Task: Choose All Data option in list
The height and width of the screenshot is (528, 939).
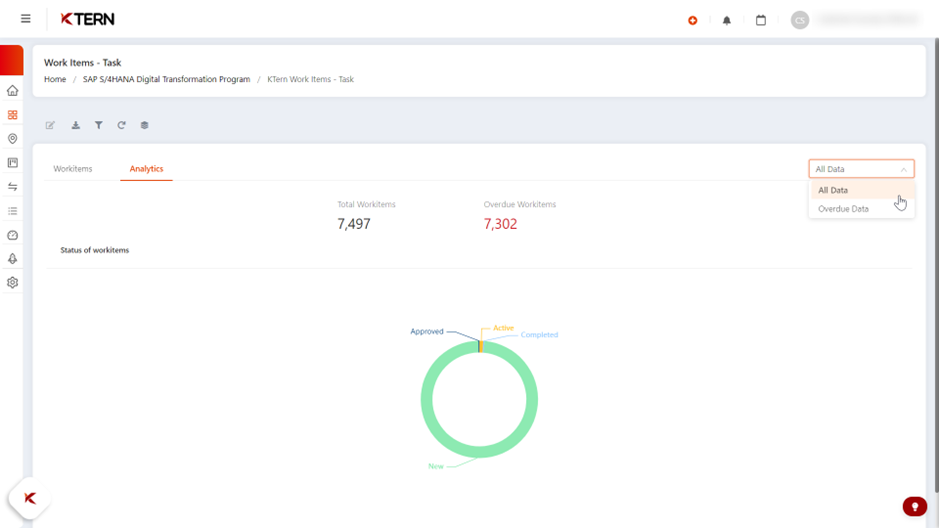Action: [862, 190]
